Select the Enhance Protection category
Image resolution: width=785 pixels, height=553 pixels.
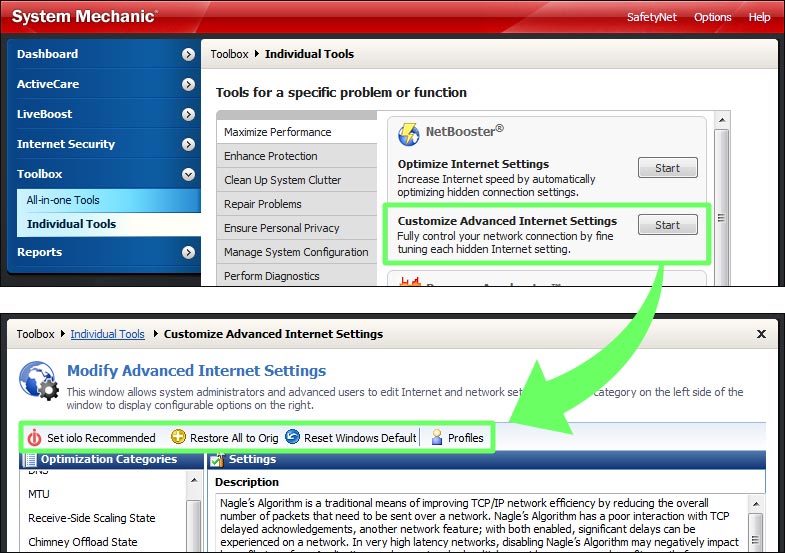[x=297, y=156]
